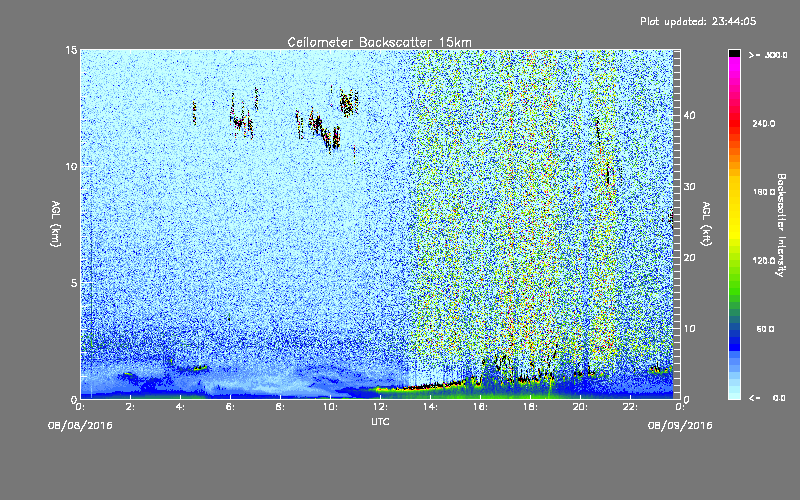Click the 'AGL (km)' left axis label
Image resolution: width=800 pixels, height=500 pixels.
click(x=56, y=223)
